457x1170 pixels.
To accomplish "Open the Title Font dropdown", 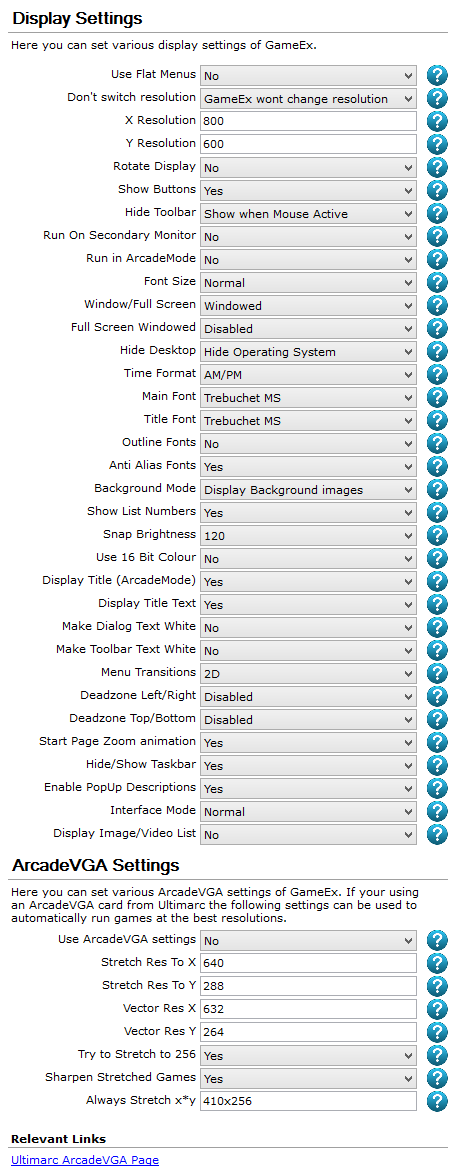I will 308,420.
